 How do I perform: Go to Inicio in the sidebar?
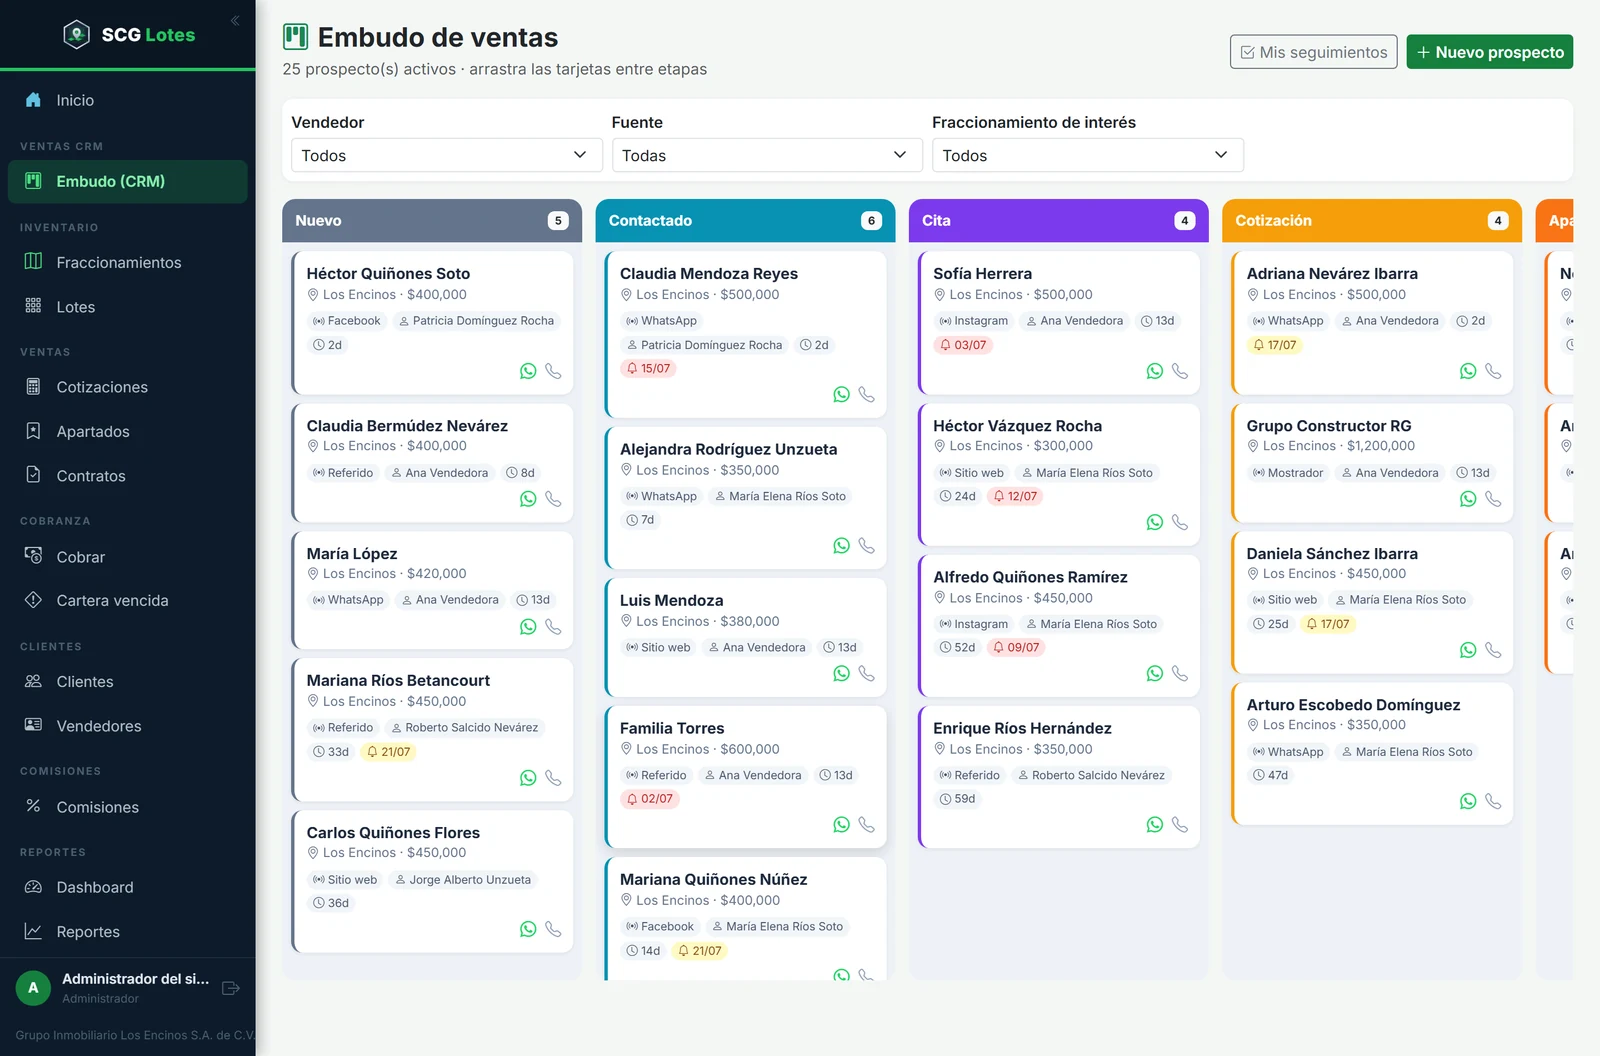(x=127, y=100)
